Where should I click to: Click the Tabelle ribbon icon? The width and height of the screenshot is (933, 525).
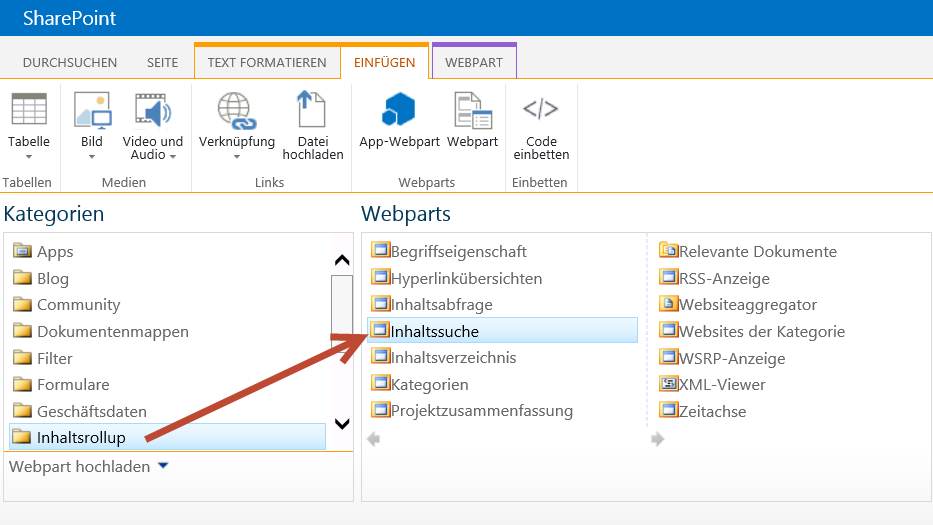pyautogui.click(x=29, y=109)
